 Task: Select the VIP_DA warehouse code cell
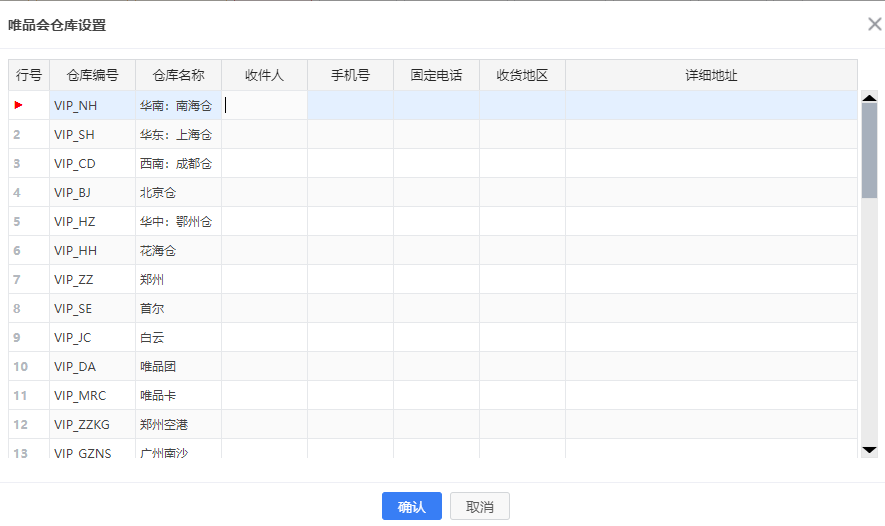click(x=93, y=366)
